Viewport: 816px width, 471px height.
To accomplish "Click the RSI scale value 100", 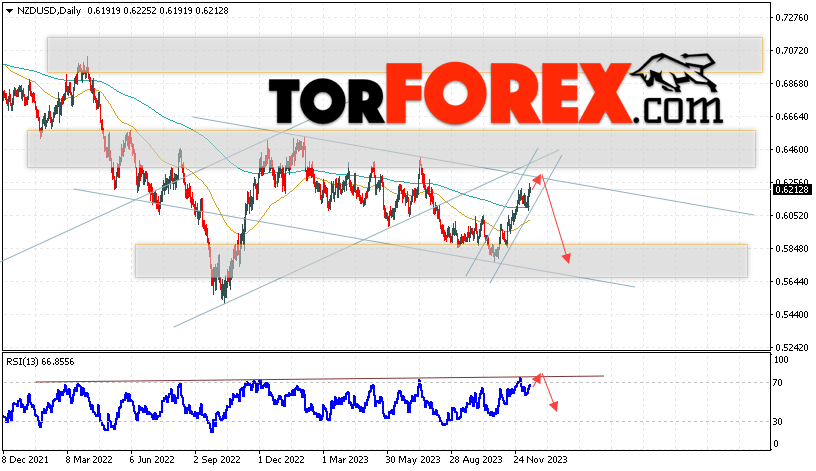I will [x=781, y=360].
